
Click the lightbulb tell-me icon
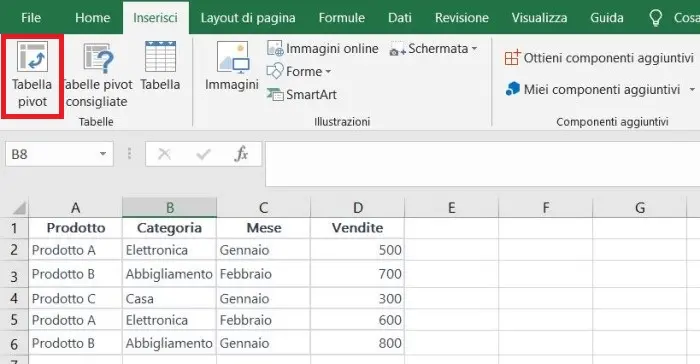coord(655,18)
